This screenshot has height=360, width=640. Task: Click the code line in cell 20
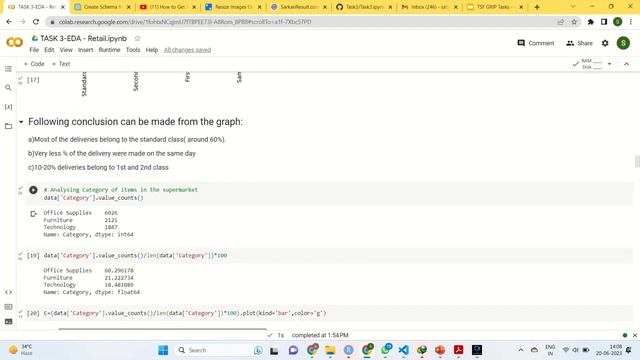click(185, 313)
